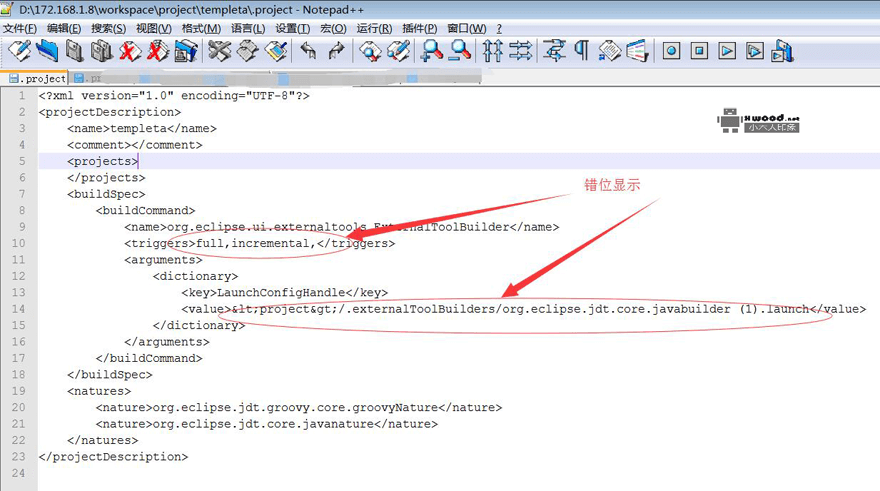The image size is (880, 491).
Task: Click the New file toolbar icon
Action: (x=20, y=51)
